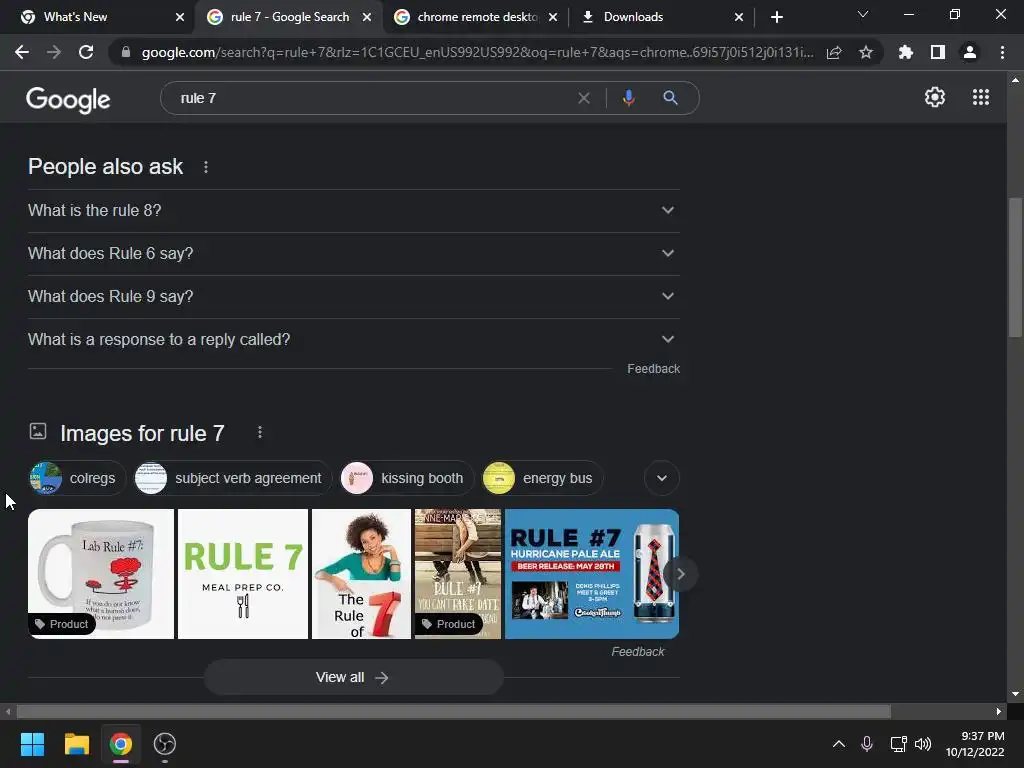Screen dimensions: 1024x768
Task: Open More options beside People also ask
Action: (206, 167)
